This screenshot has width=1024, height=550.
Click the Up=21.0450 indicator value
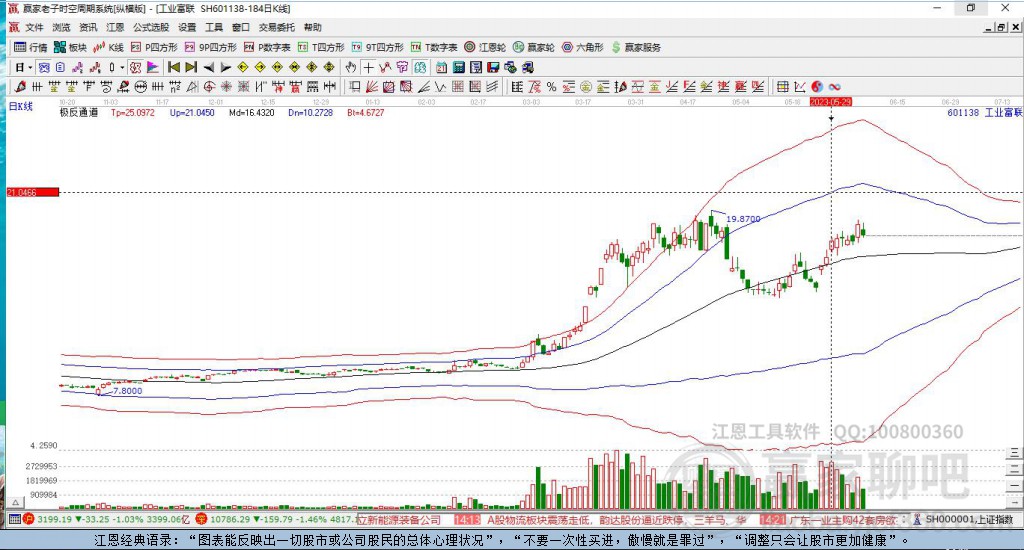(x=192, y=112)
